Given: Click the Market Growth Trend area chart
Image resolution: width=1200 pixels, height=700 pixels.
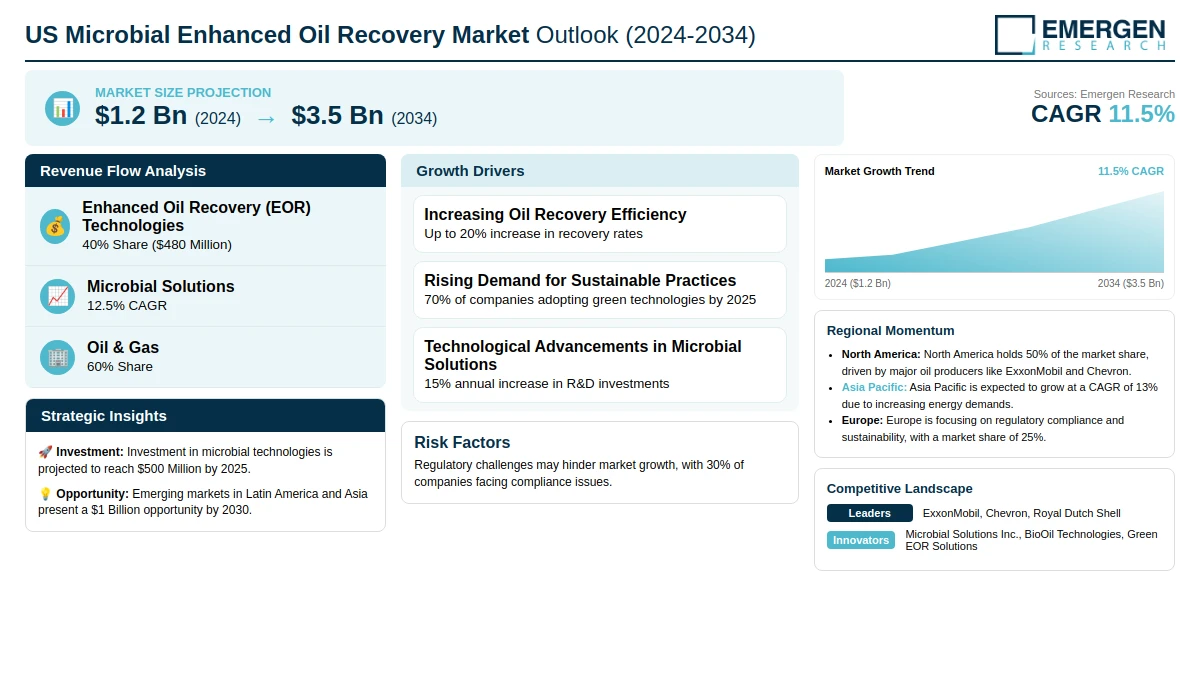Looking at the screenshot, I should [994, 236].
